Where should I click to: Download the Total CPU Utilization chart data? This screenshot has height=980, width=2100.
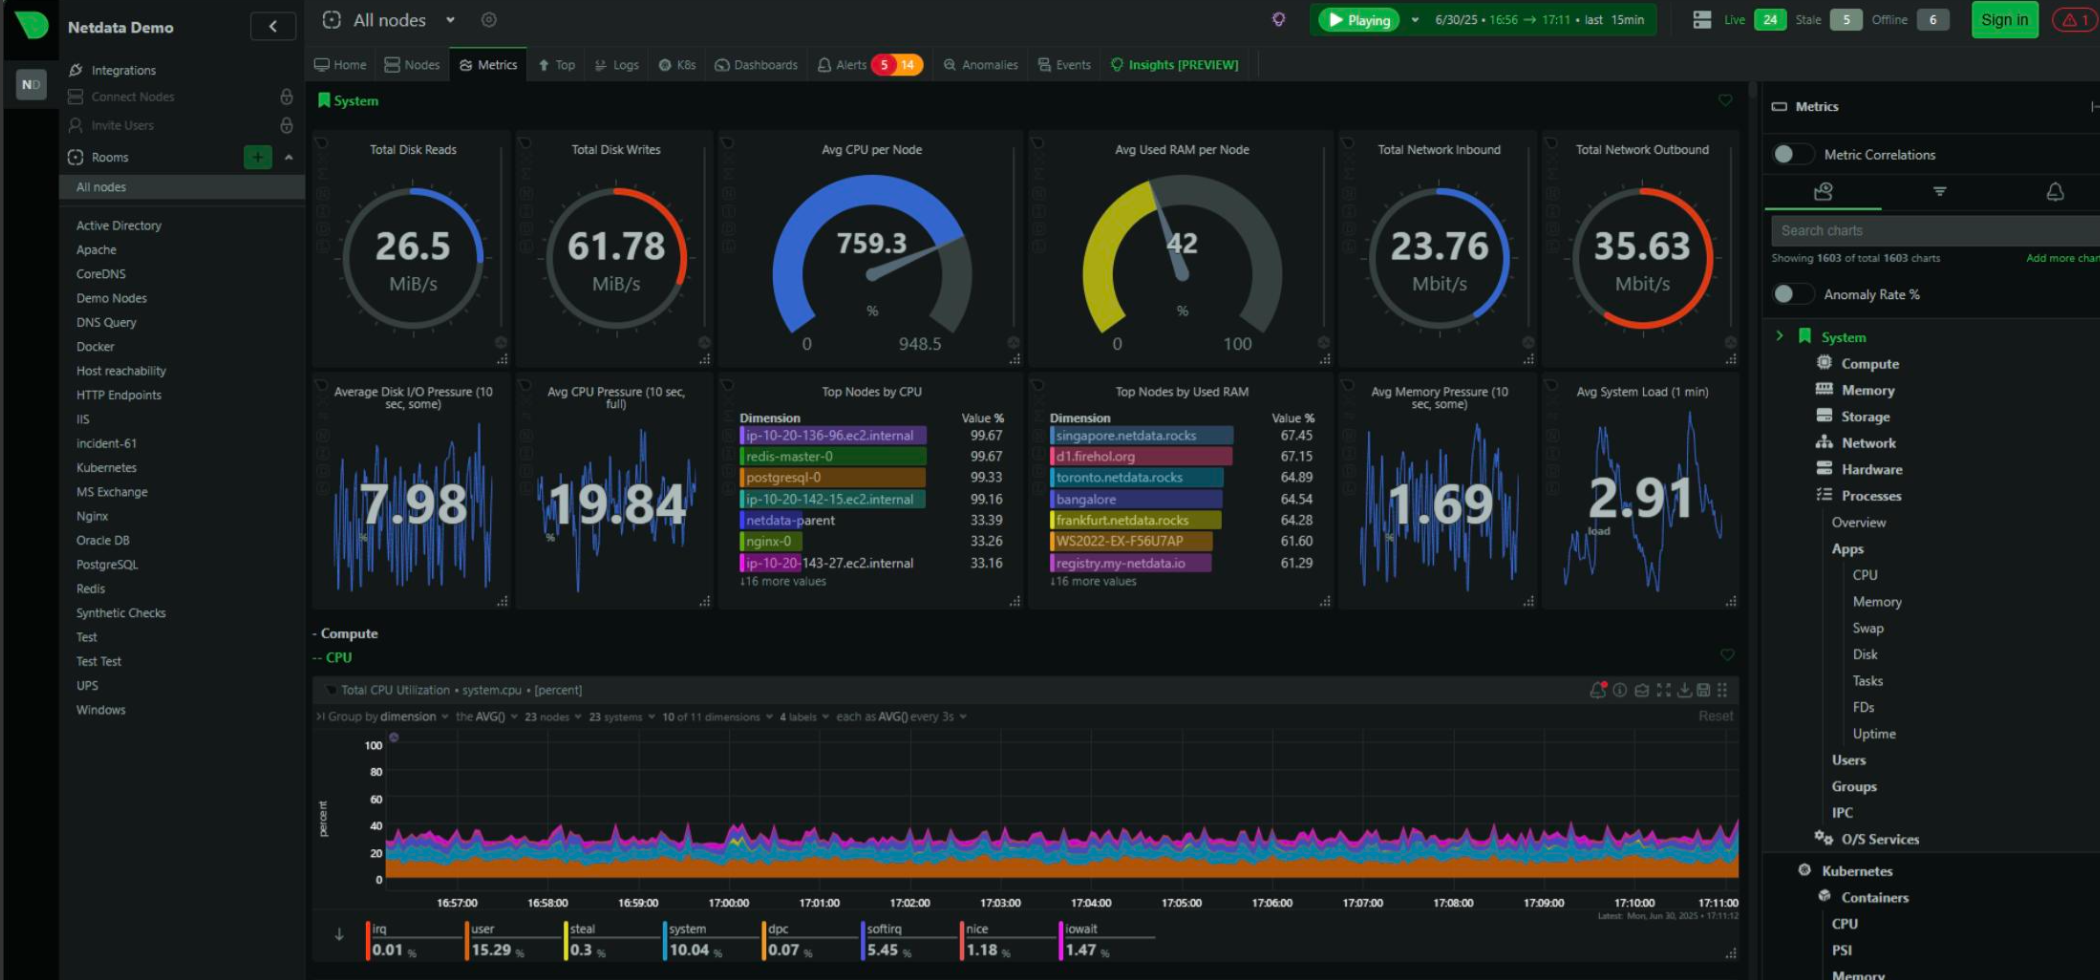(1684, 690)
